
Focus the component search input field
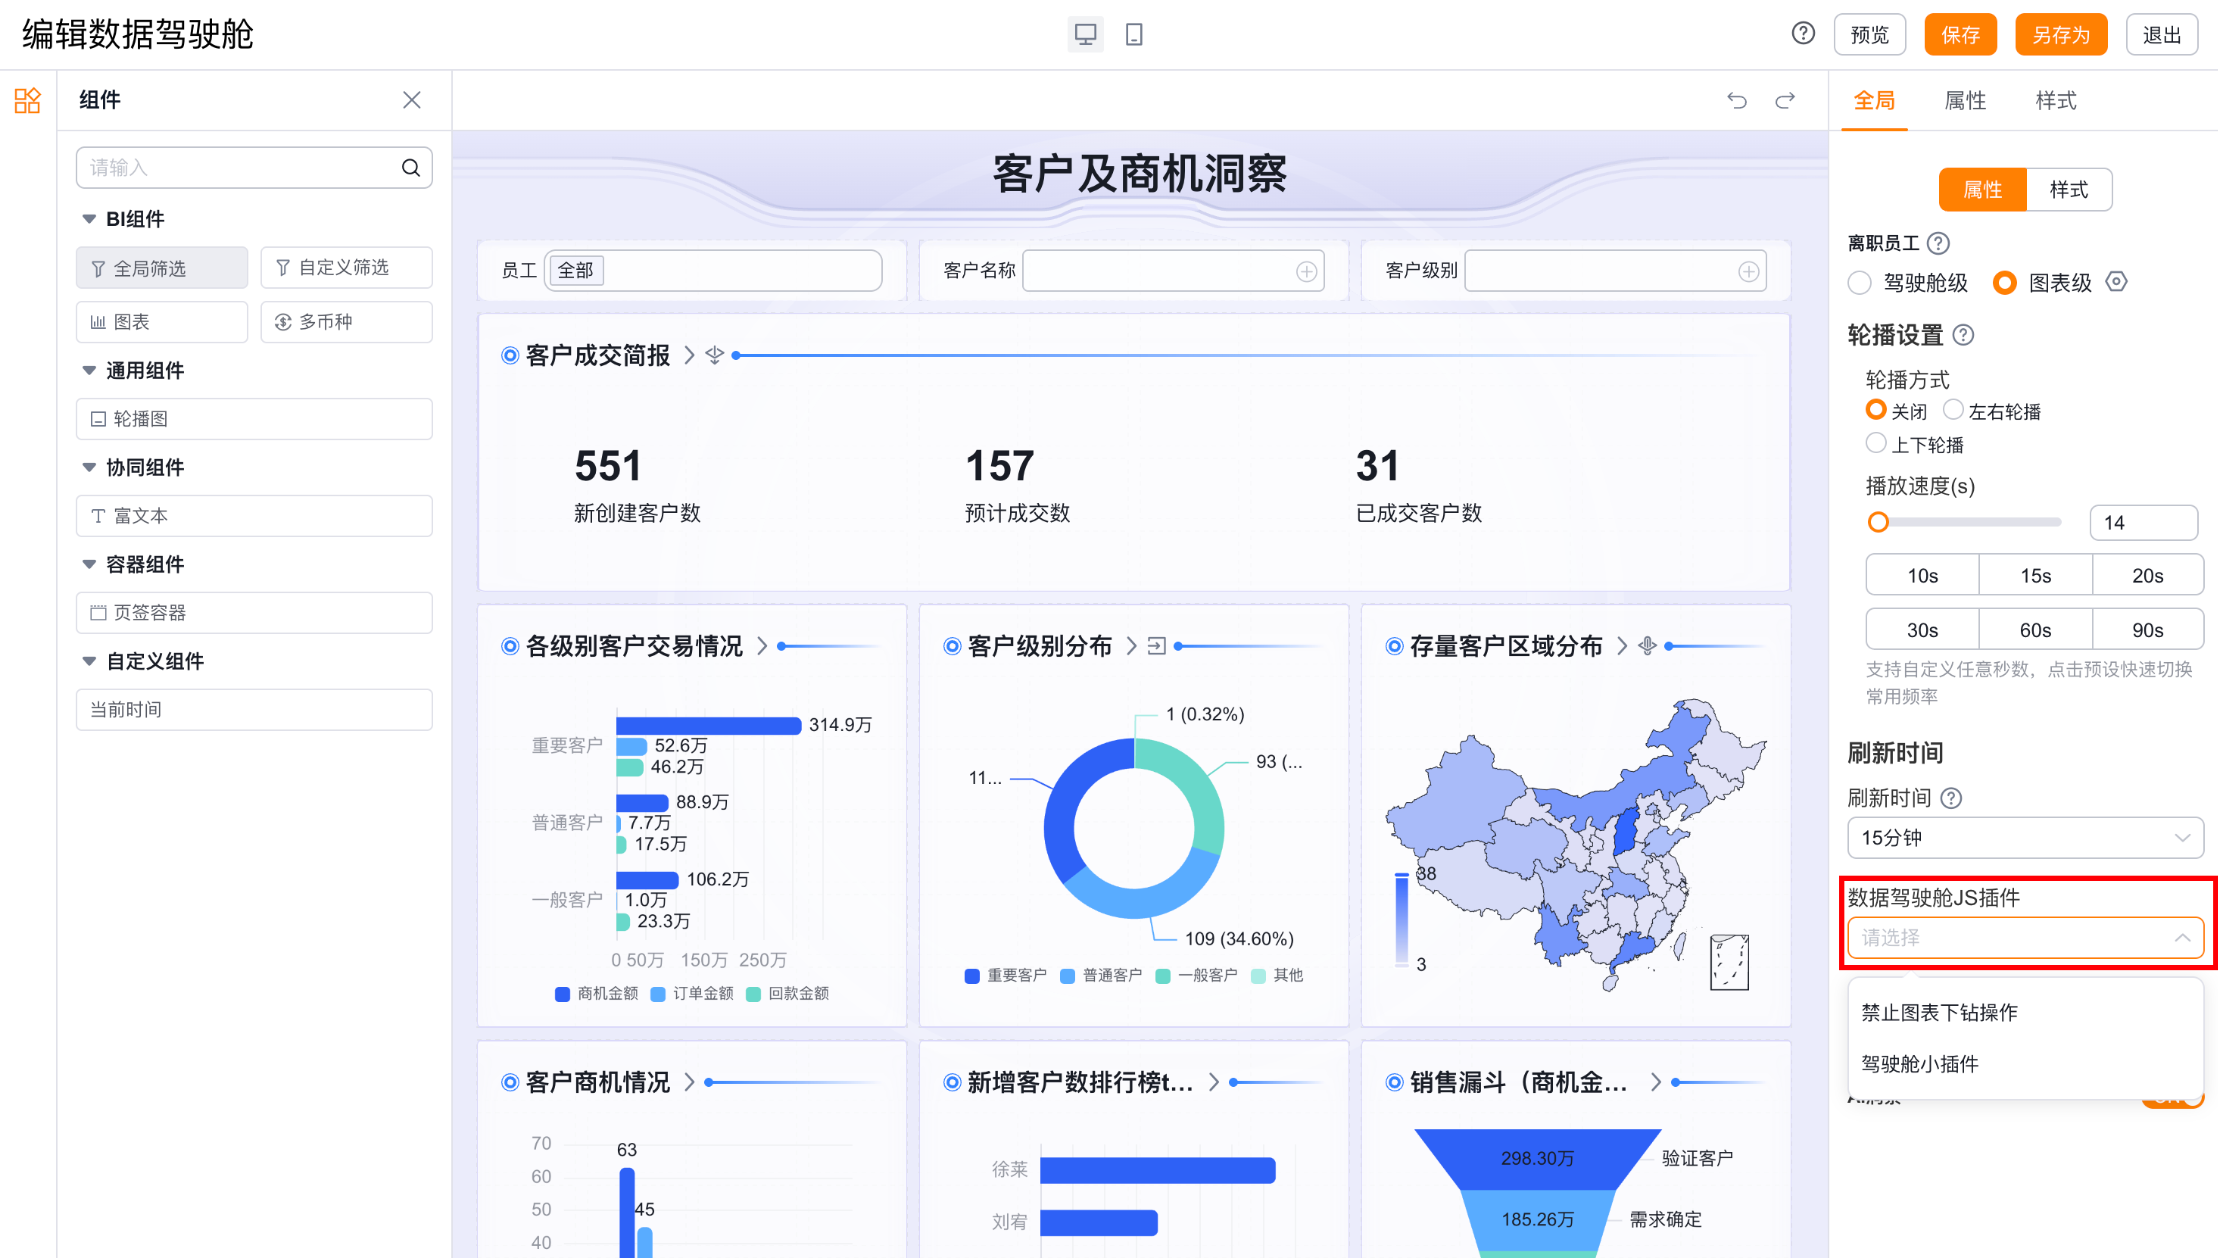click(x=254, y=168)
